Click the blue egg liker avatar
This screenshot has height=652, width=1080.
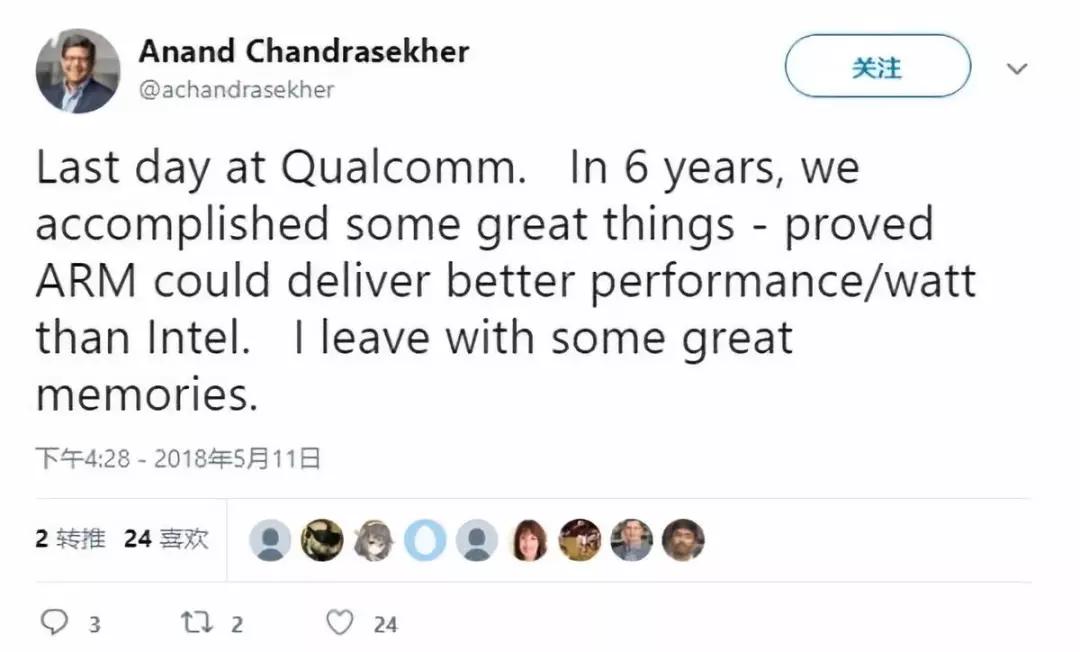[x=425, y=540]
